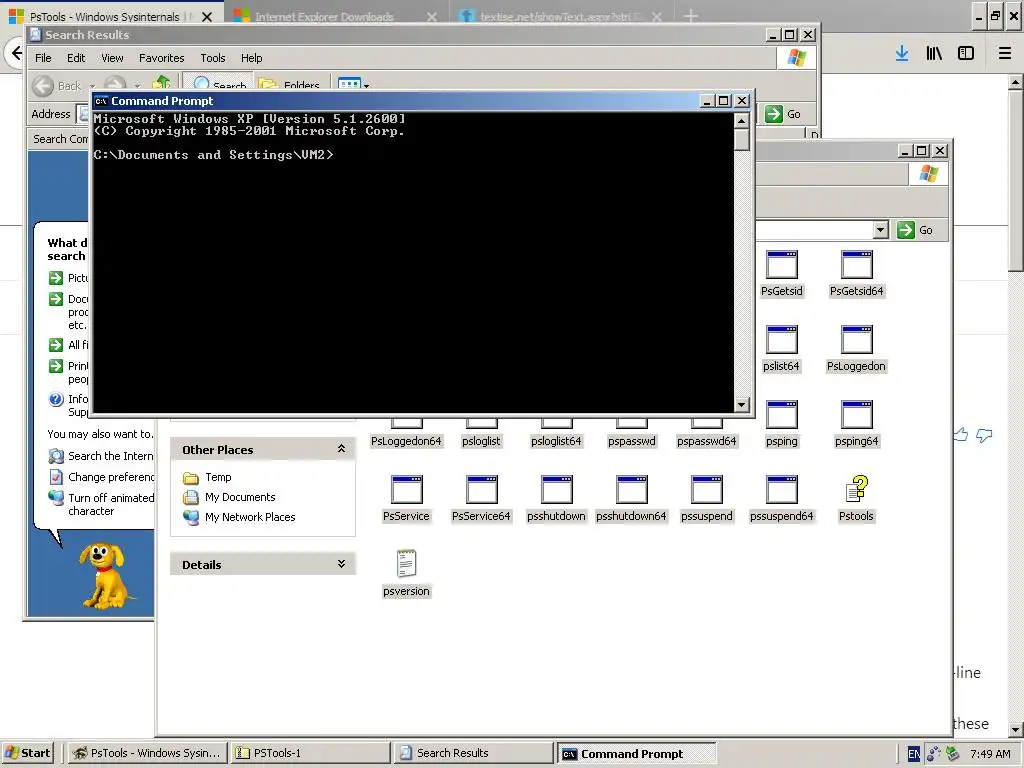Select the psloglist file label

(481, 441)
